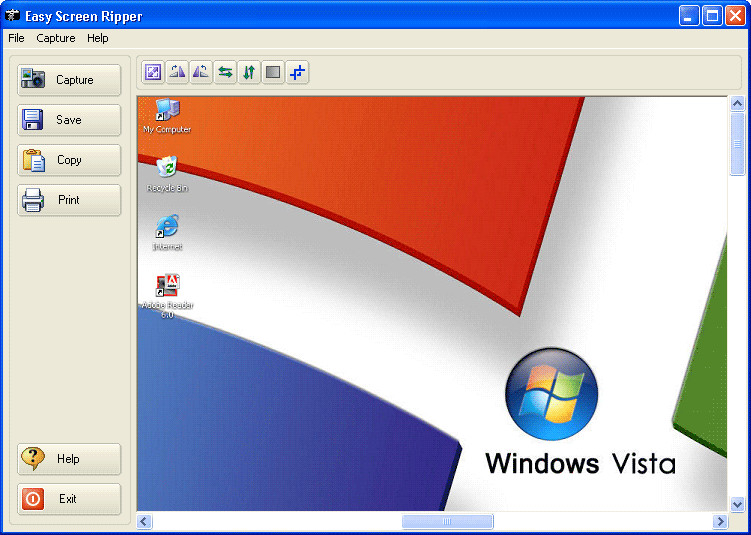The width and height of the screenshot is (751, 535).
Task: Click the vertical scrollbar down arrow
Action: pyautogui.click(x=737, y=504)
